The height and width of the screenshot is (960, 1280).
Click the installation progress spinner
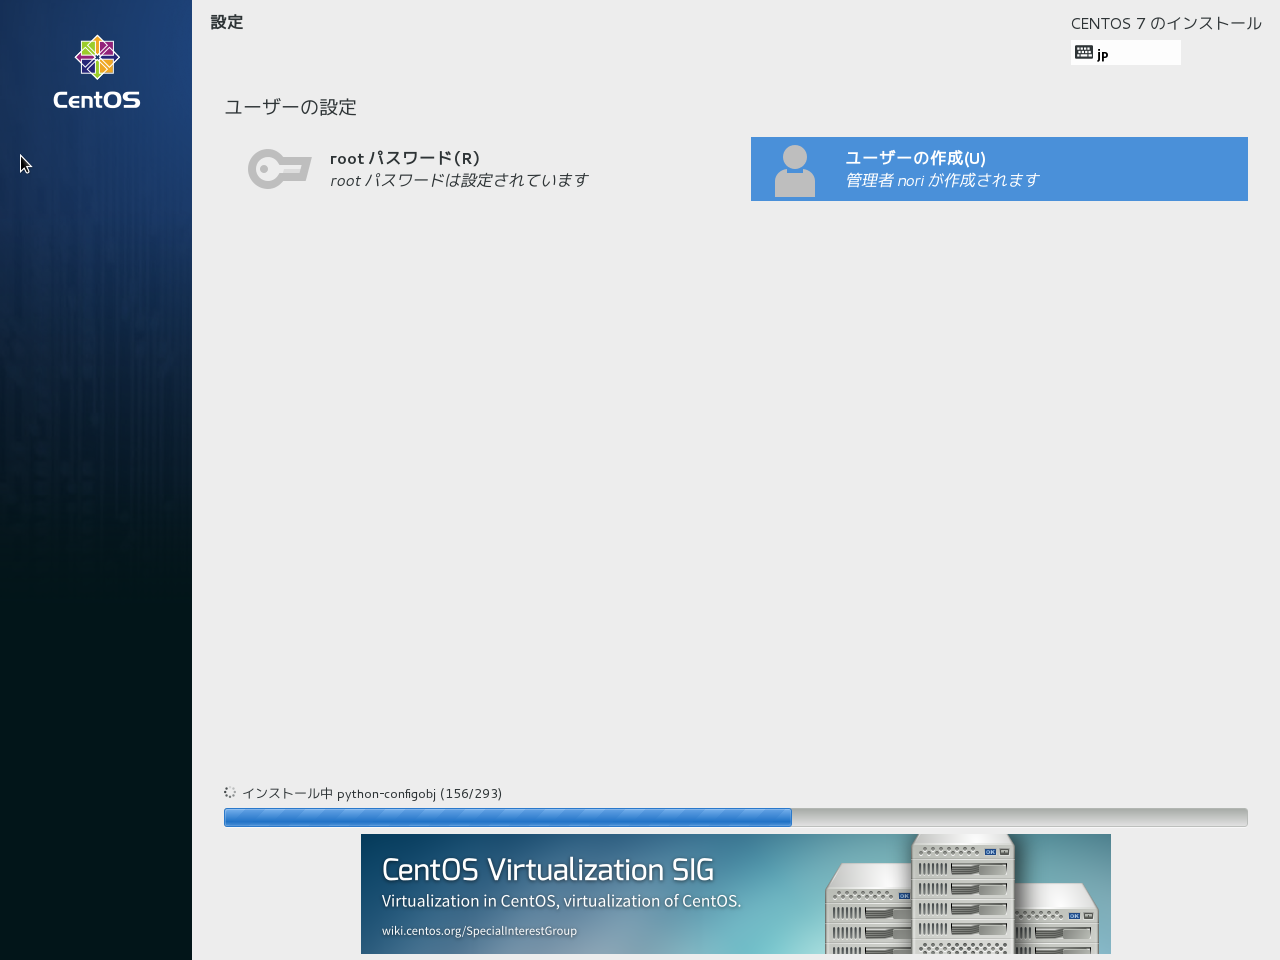230,793
